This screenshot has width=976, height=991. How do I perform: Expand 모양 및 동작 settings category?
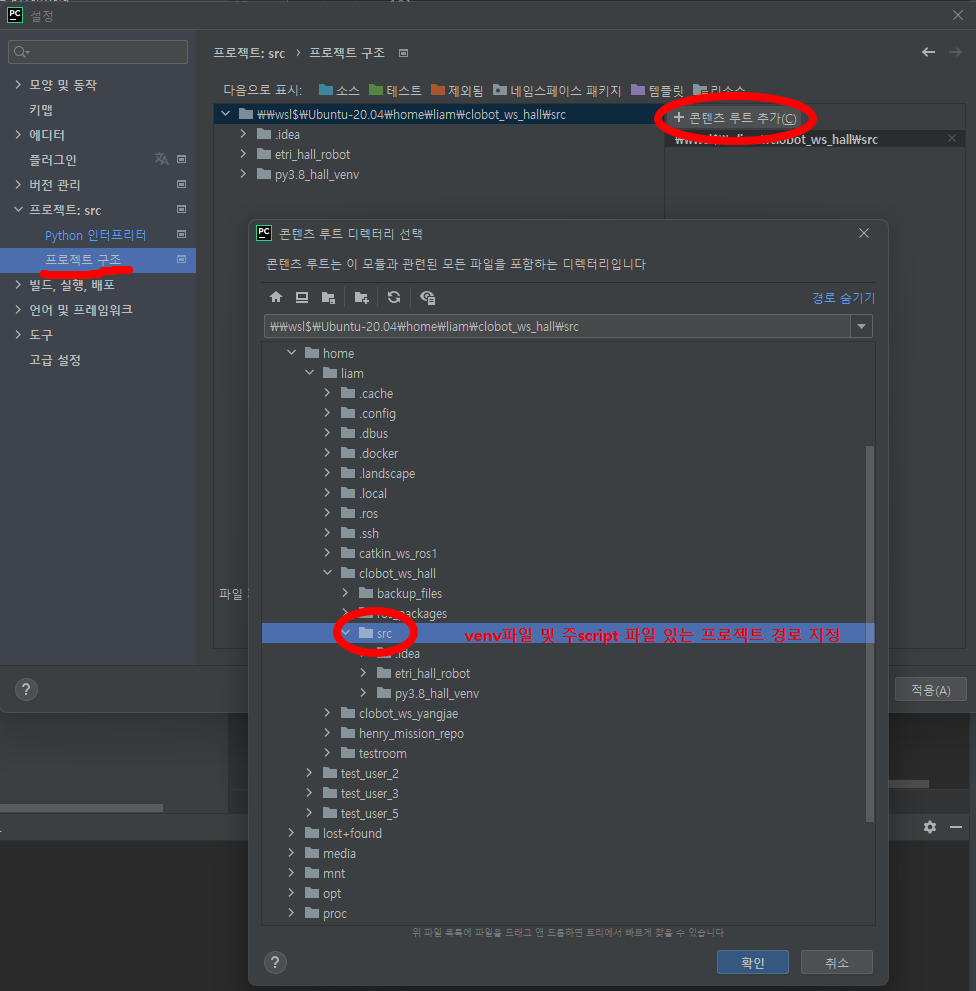(18, 85)
